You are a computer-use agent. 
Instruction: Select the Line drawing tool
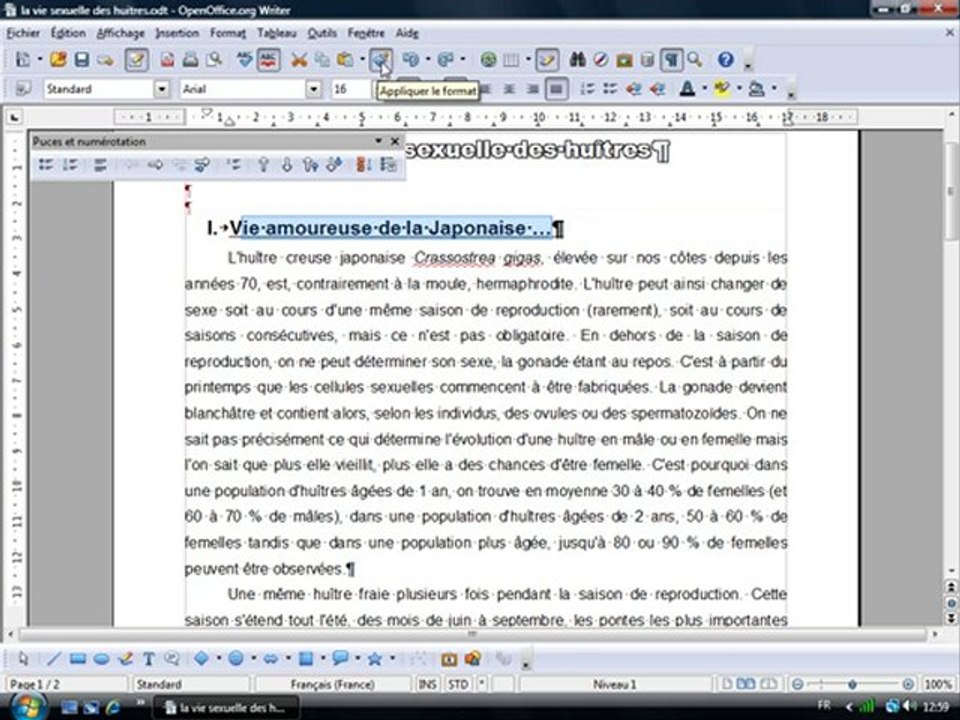point(54,659)
